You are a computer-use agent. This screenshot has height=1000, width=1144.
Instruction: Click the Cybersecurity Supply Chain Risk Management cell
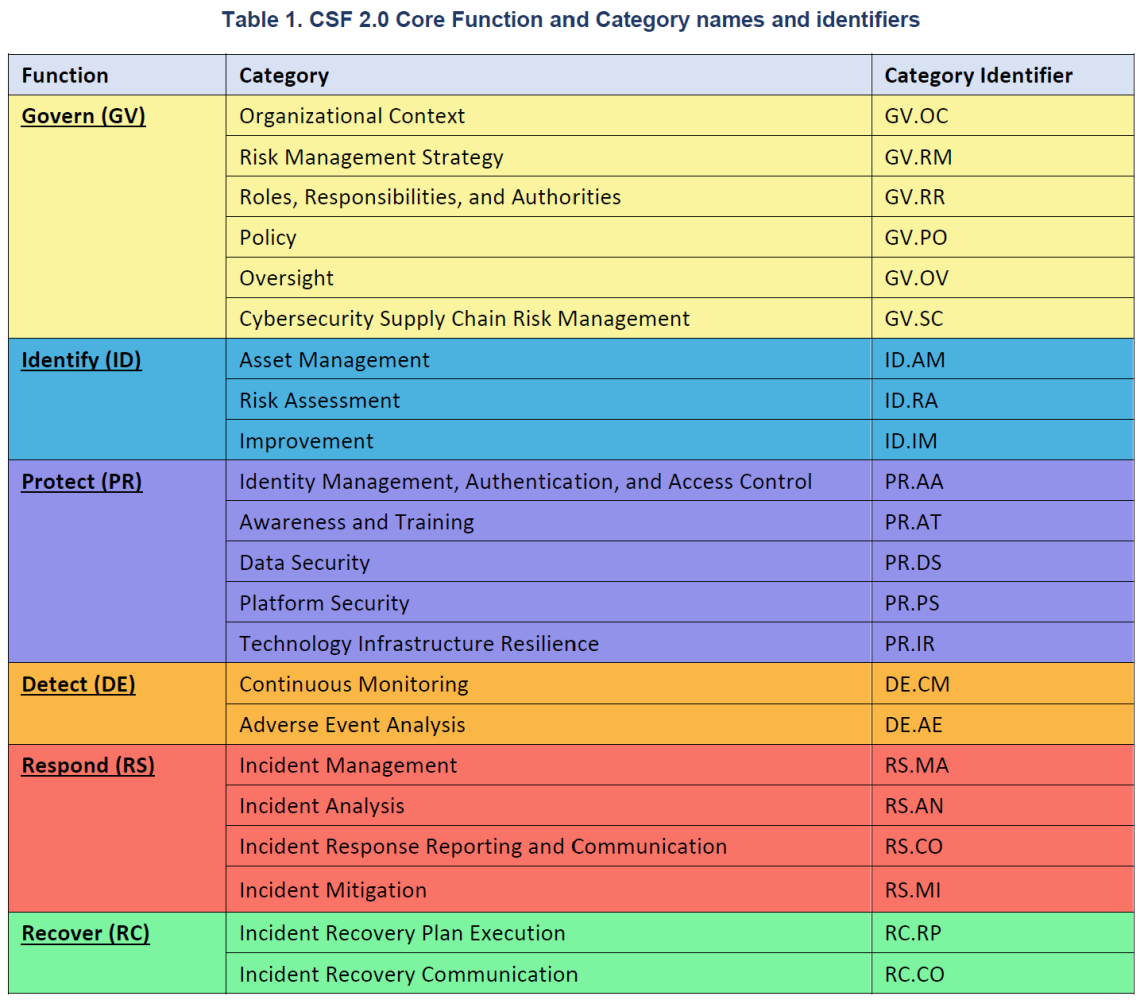[549, 318]
